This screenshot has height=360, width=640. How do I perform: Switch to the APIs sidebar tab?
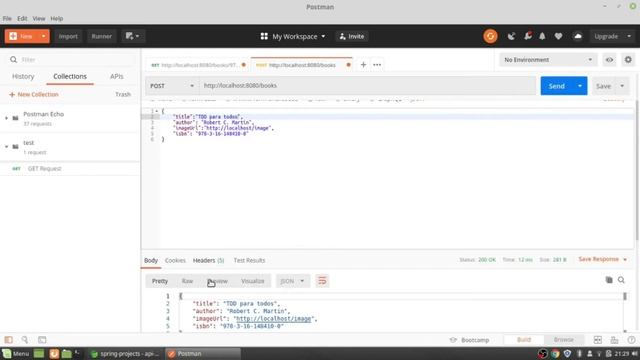tap(116, 76)
